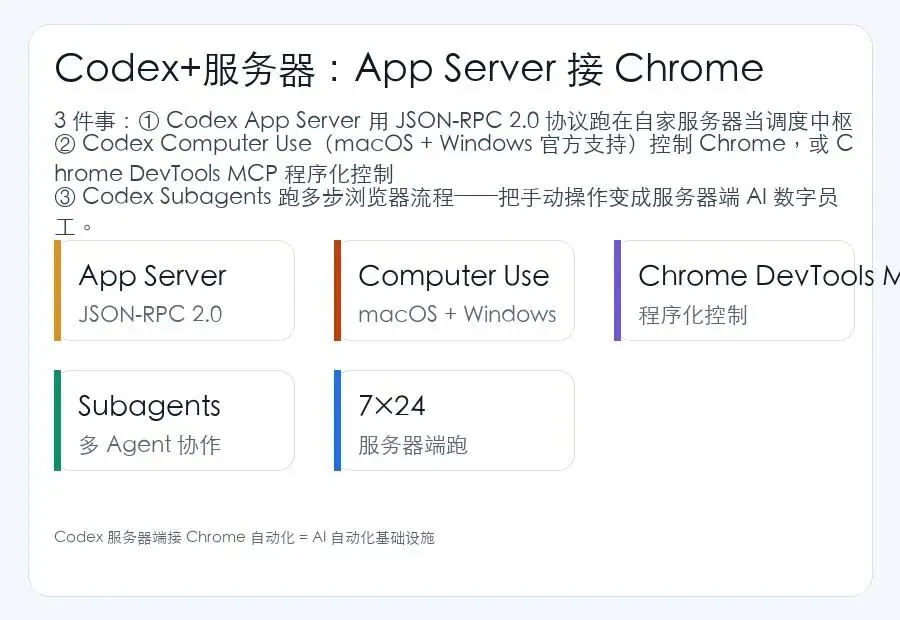The width and height of the screenshot is (900, 620).
Task: Open the Subagents card
Action: pyautogui.click(x=174, y=421)
